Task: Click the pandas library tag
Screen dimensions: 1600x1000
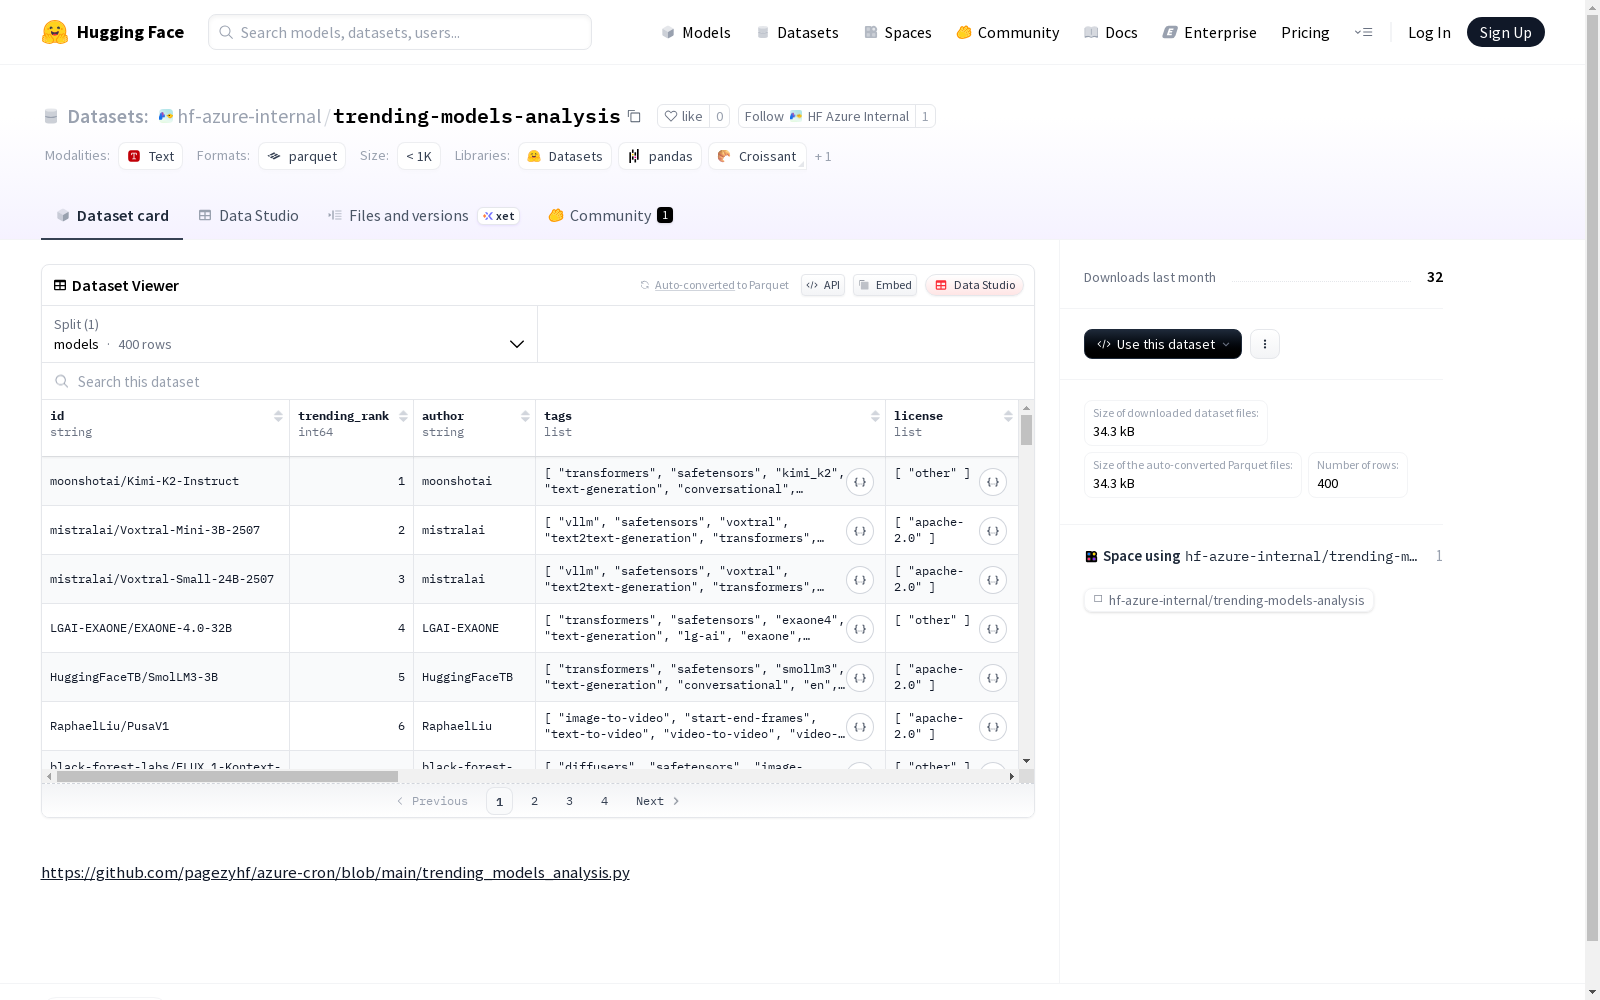Action: tap(660, 156)
